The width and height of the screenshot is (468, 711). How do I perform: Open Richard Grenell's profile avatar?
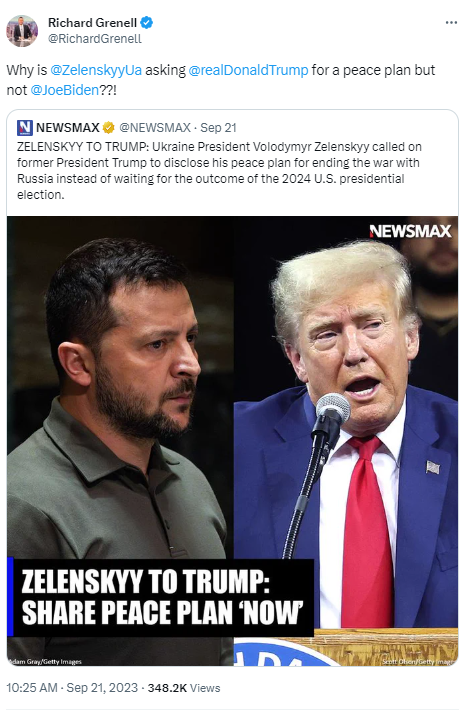point(22,31)
